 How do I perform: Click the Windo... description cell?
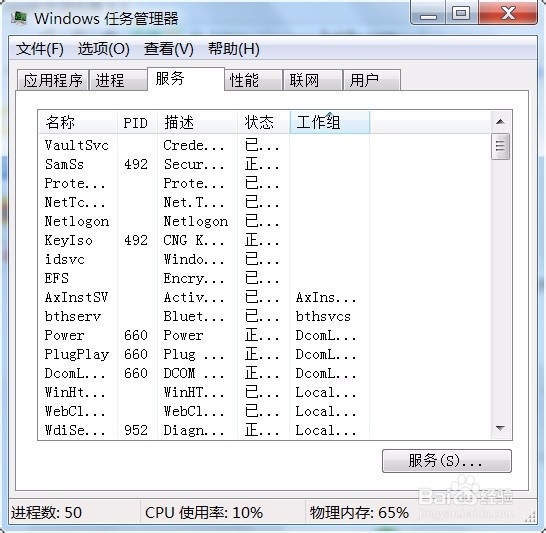[194, 259]
